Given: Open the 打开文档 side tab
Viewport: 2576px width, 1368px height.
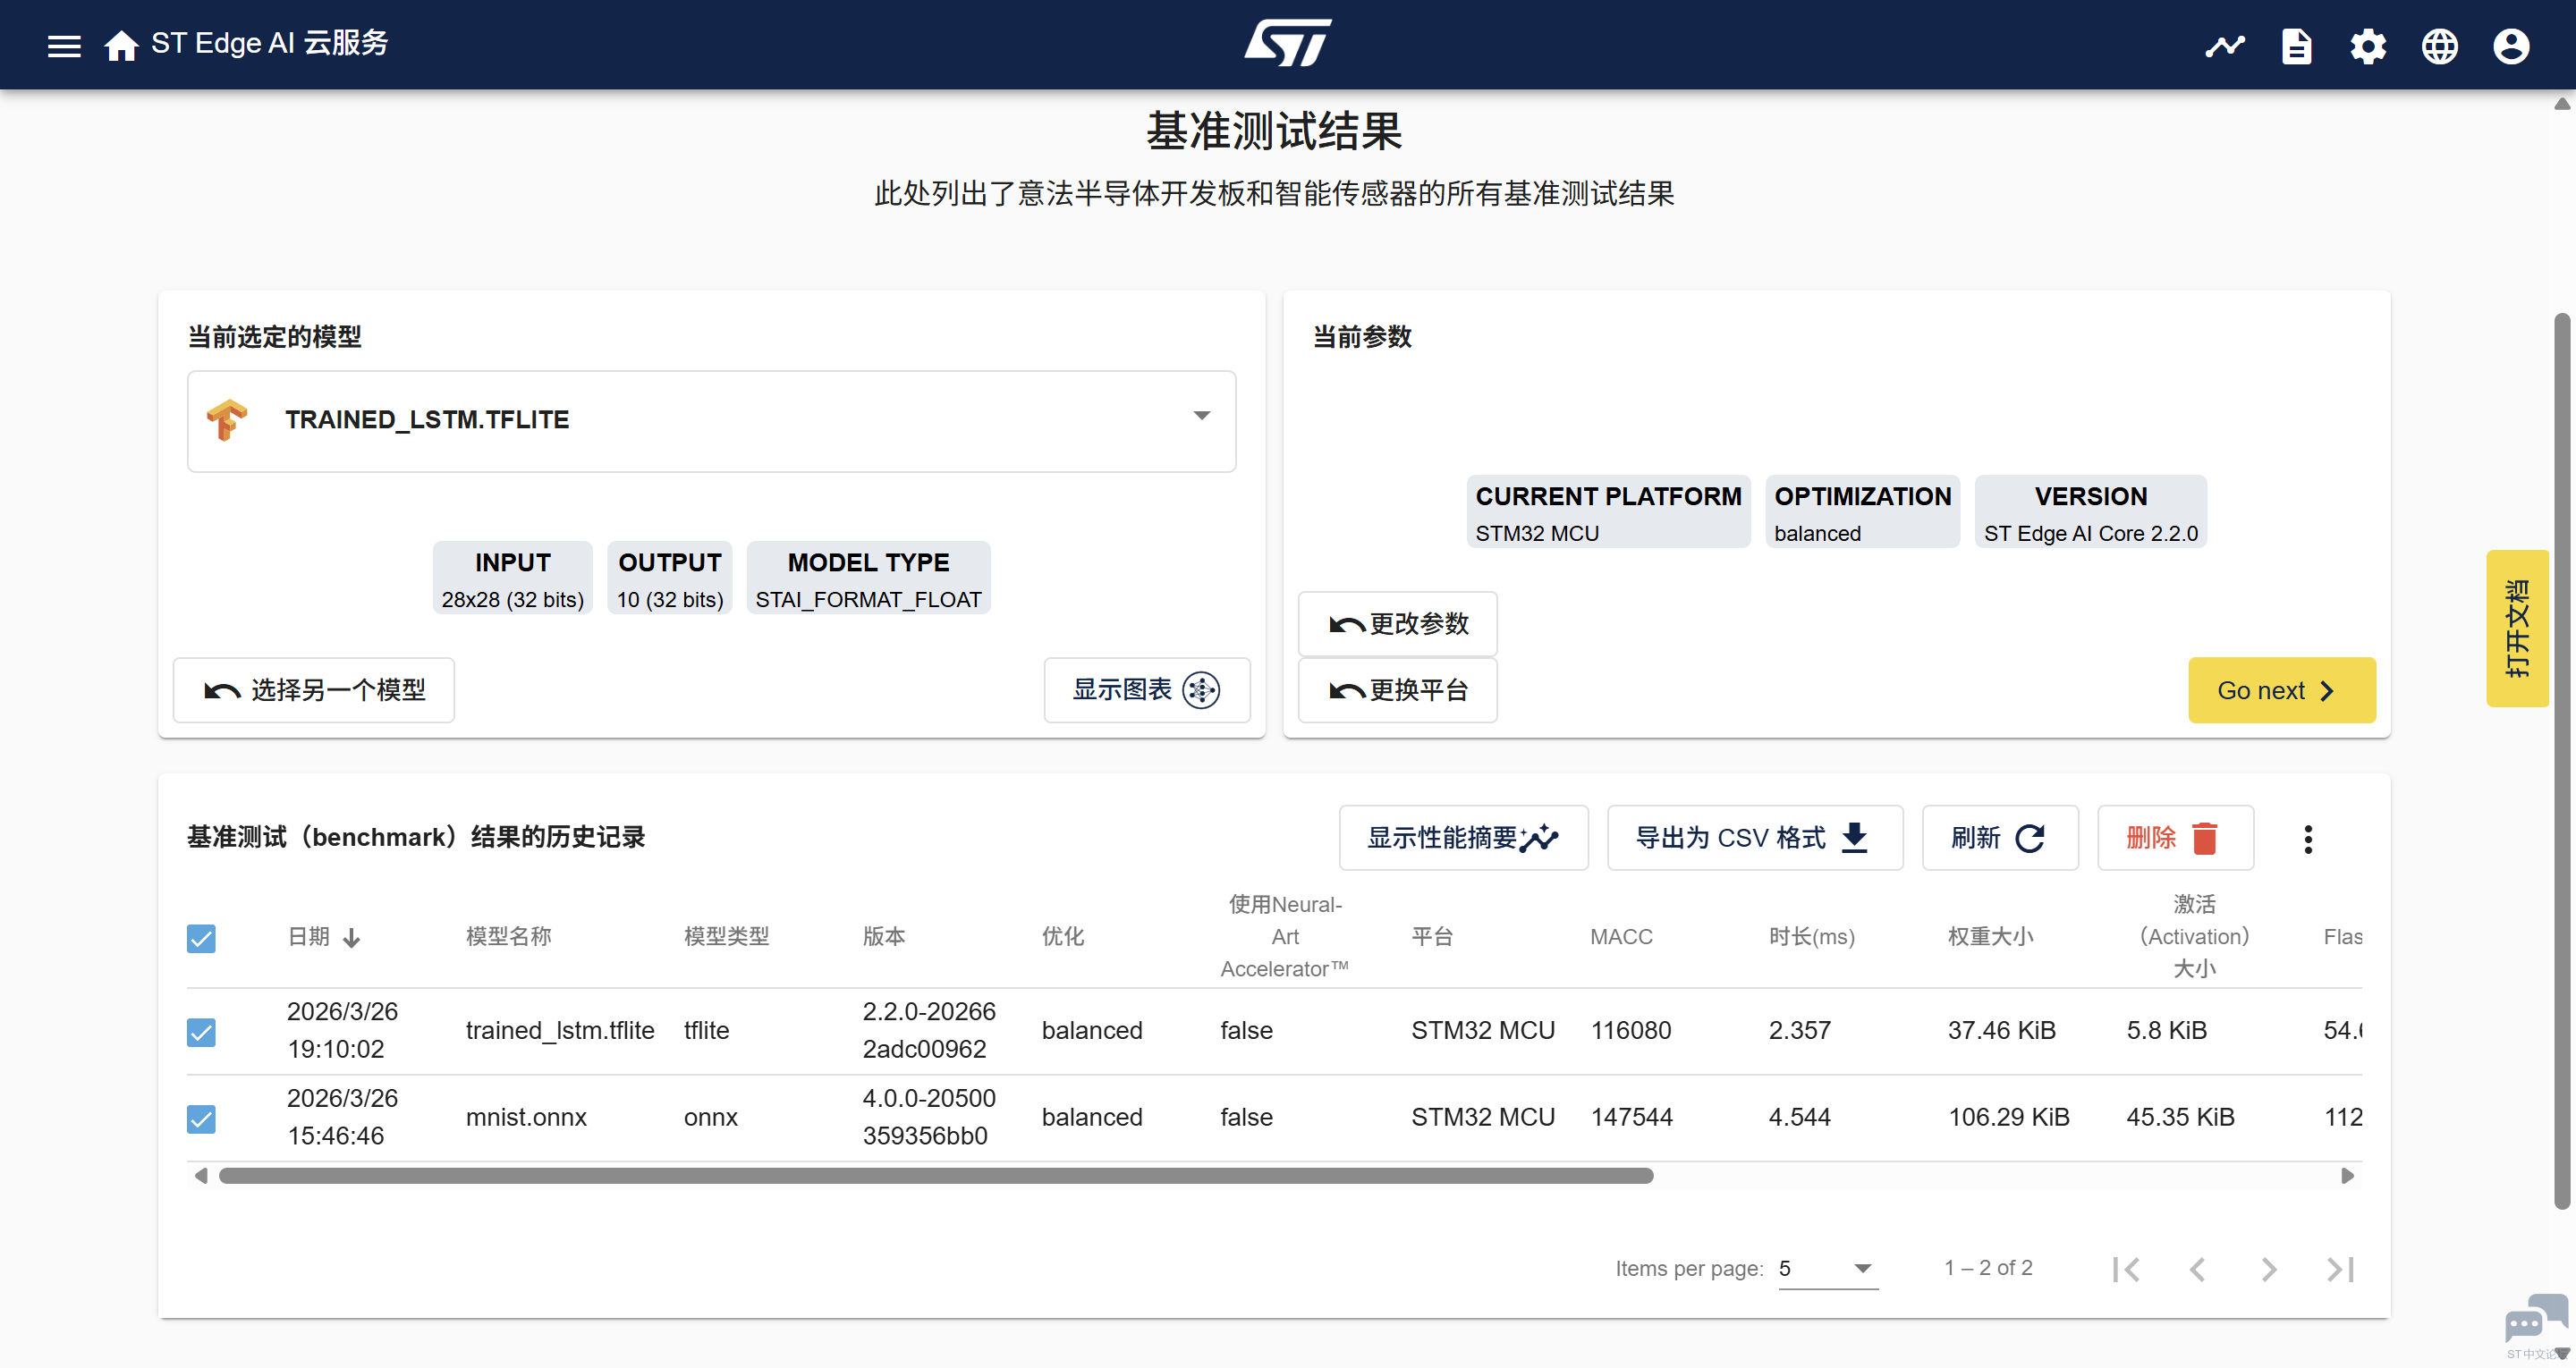Looking at the screenshot, I should click(2516, 628).
